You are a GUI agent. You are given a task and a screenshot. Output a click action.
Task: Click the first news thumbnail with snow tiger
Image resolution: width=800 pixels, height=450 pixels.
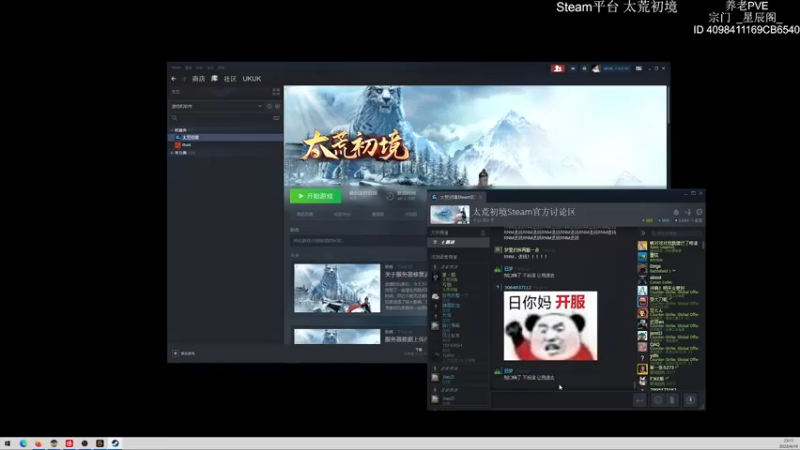click(337, 288)
